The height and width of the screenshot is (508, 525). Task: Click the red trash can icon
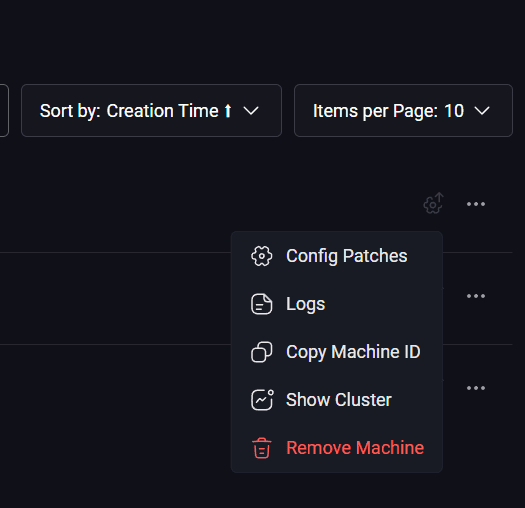tap(261, 448)
